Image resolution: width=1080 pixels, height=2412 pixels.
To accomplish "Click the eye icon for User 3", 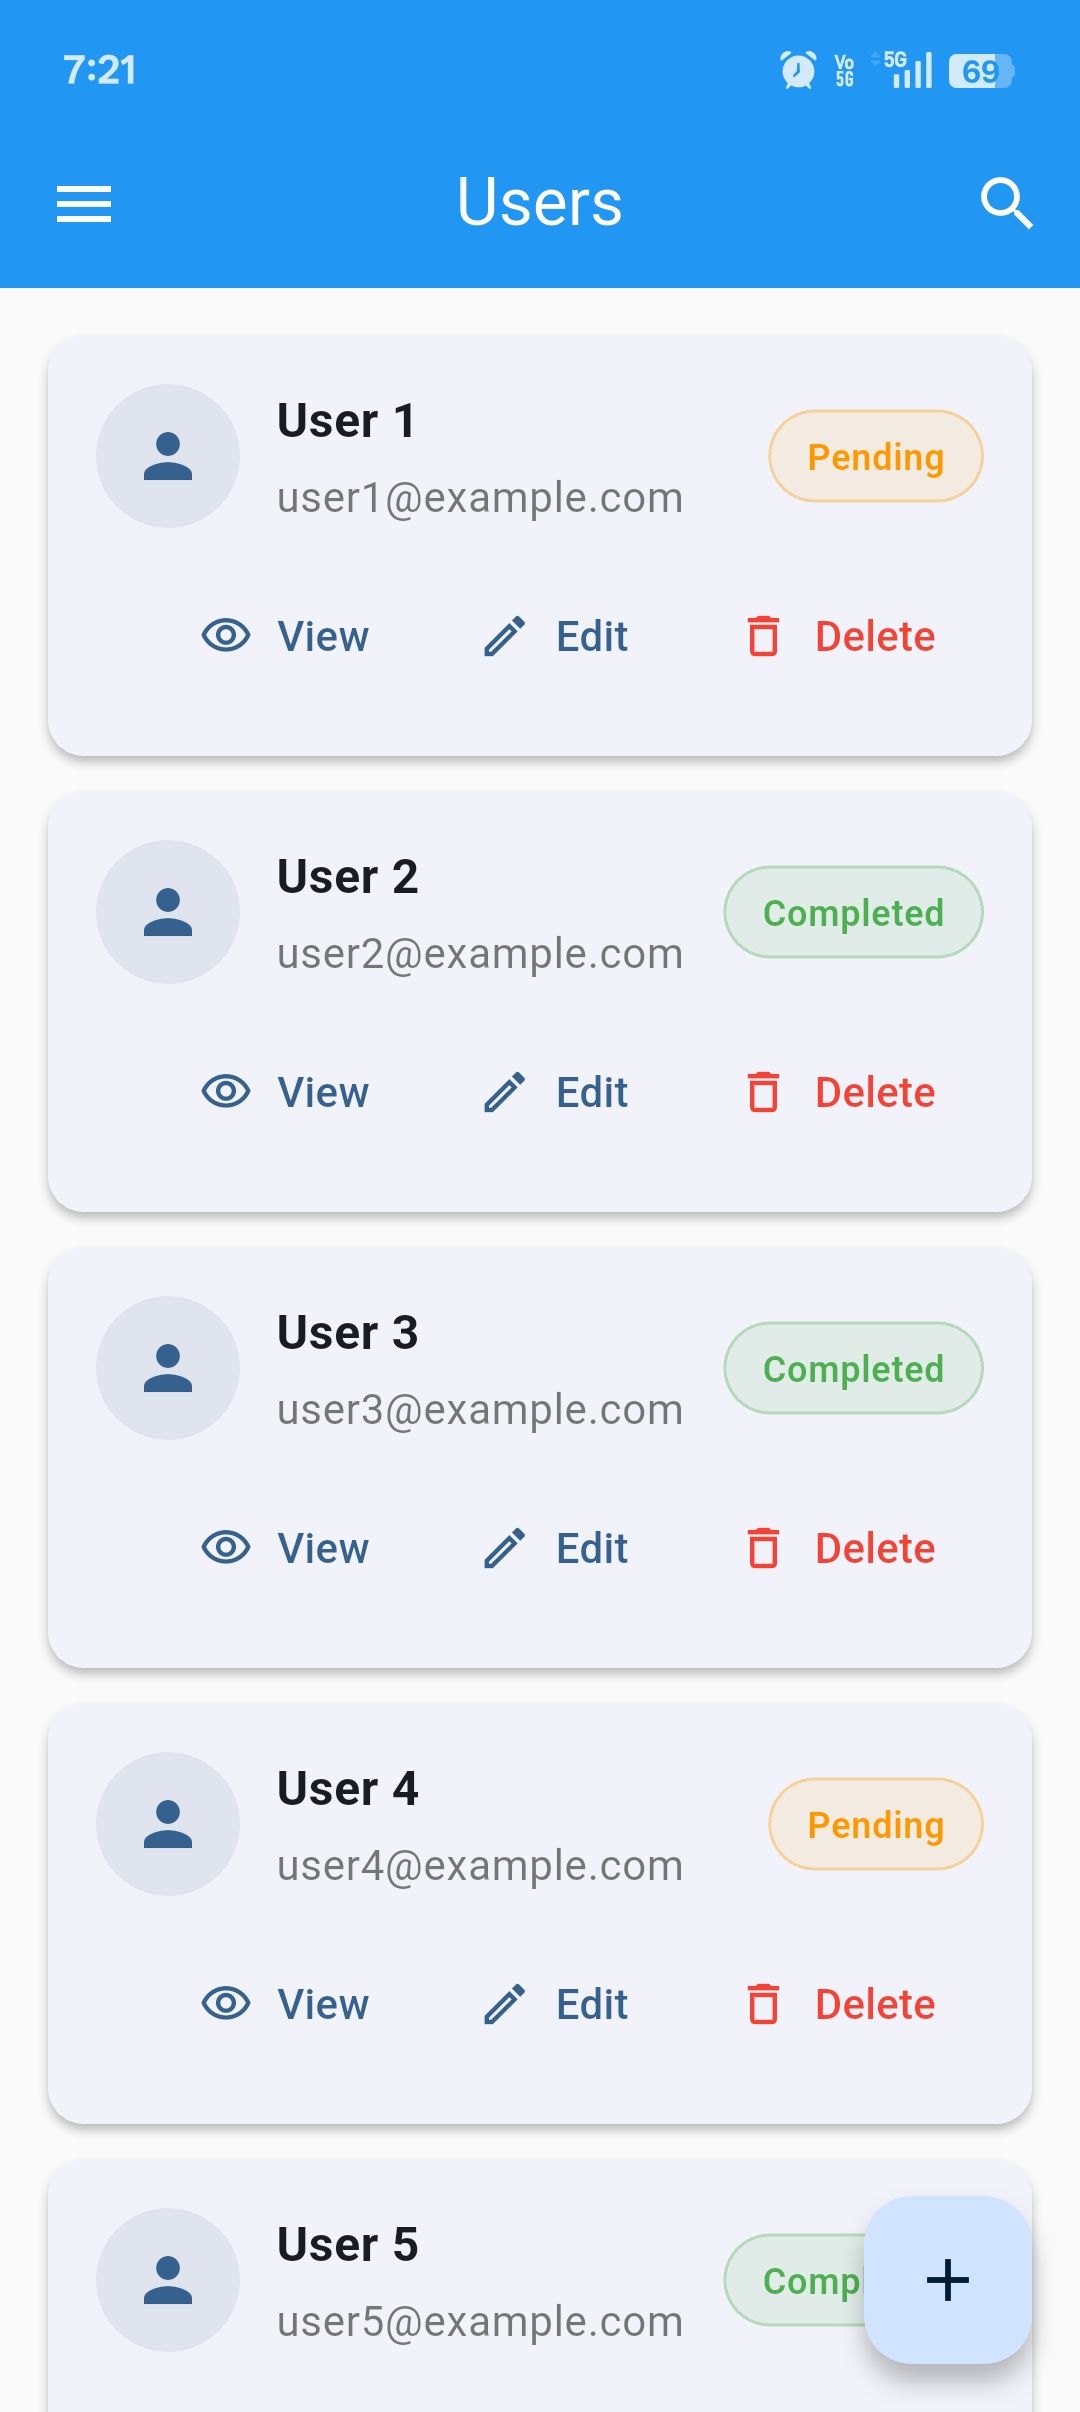I will pos(226,1548).
